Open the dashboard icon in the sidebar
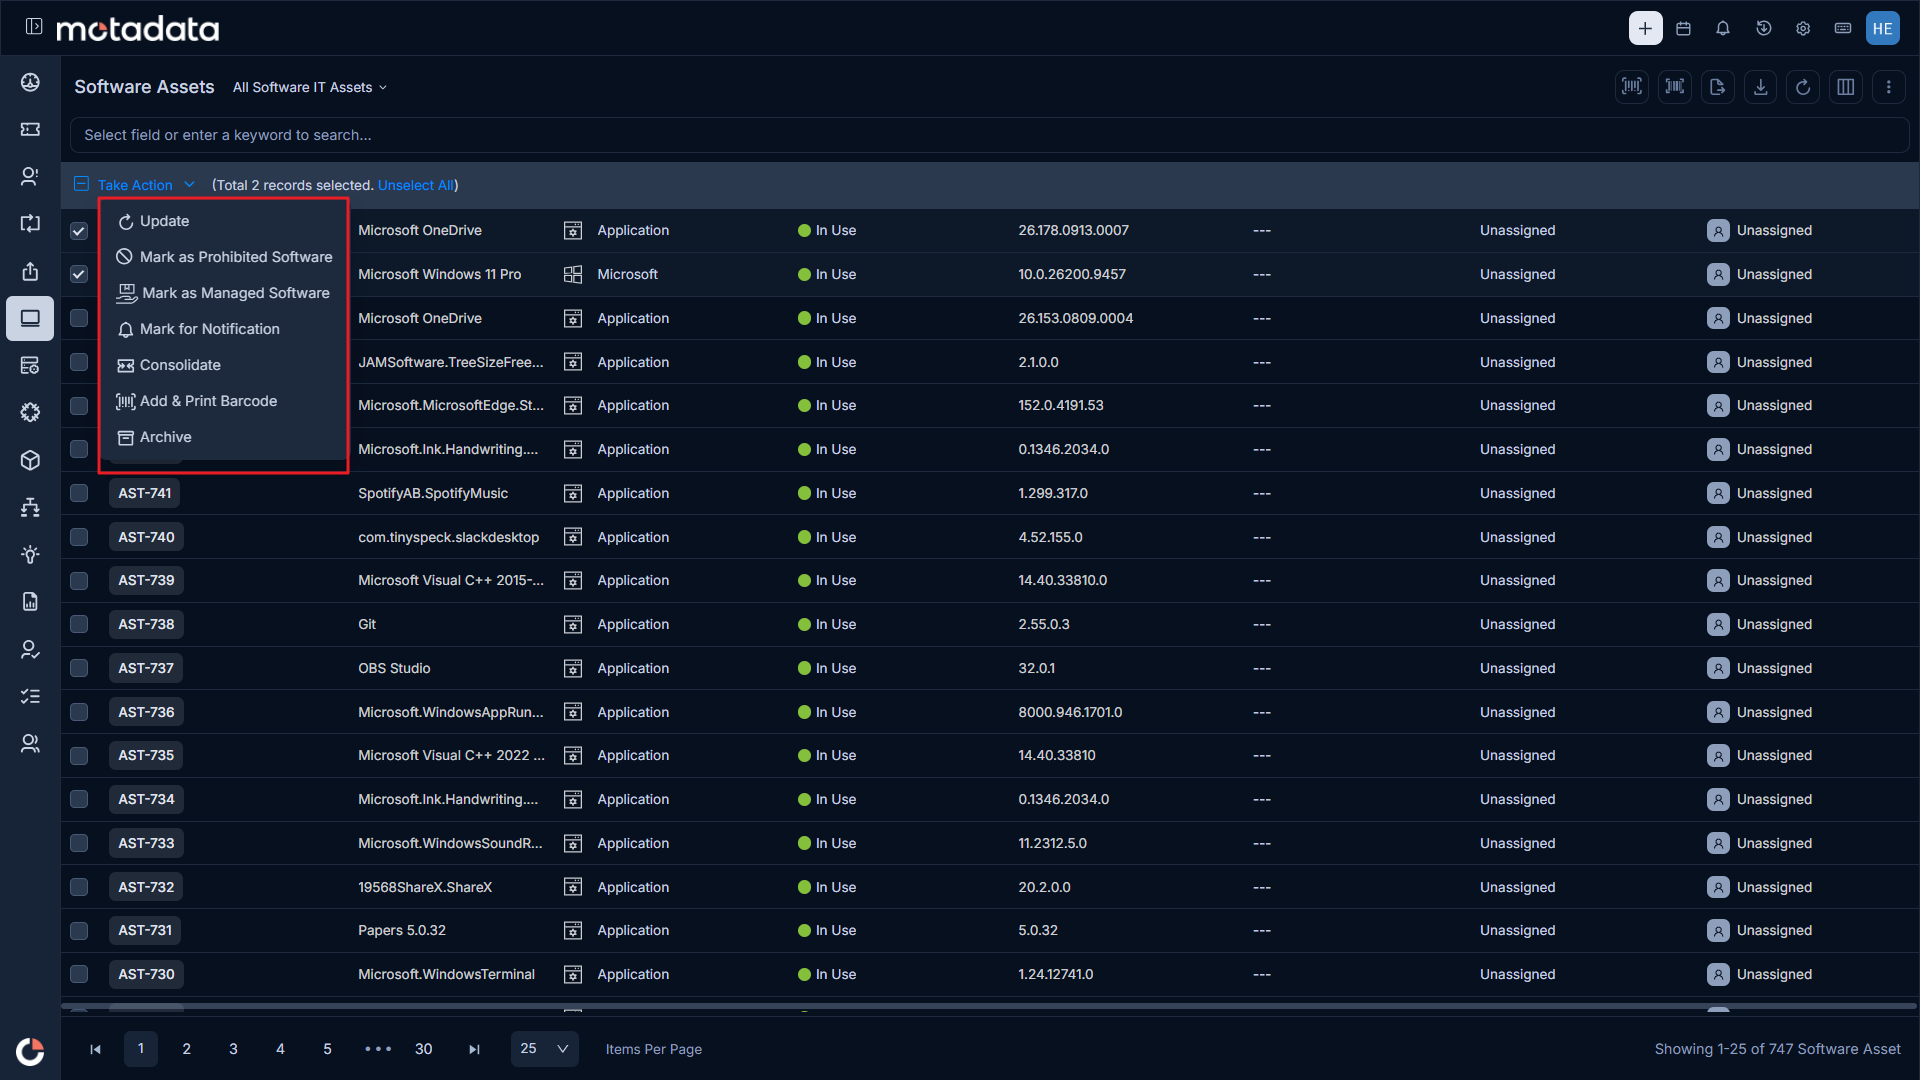 tap(30, 82)
